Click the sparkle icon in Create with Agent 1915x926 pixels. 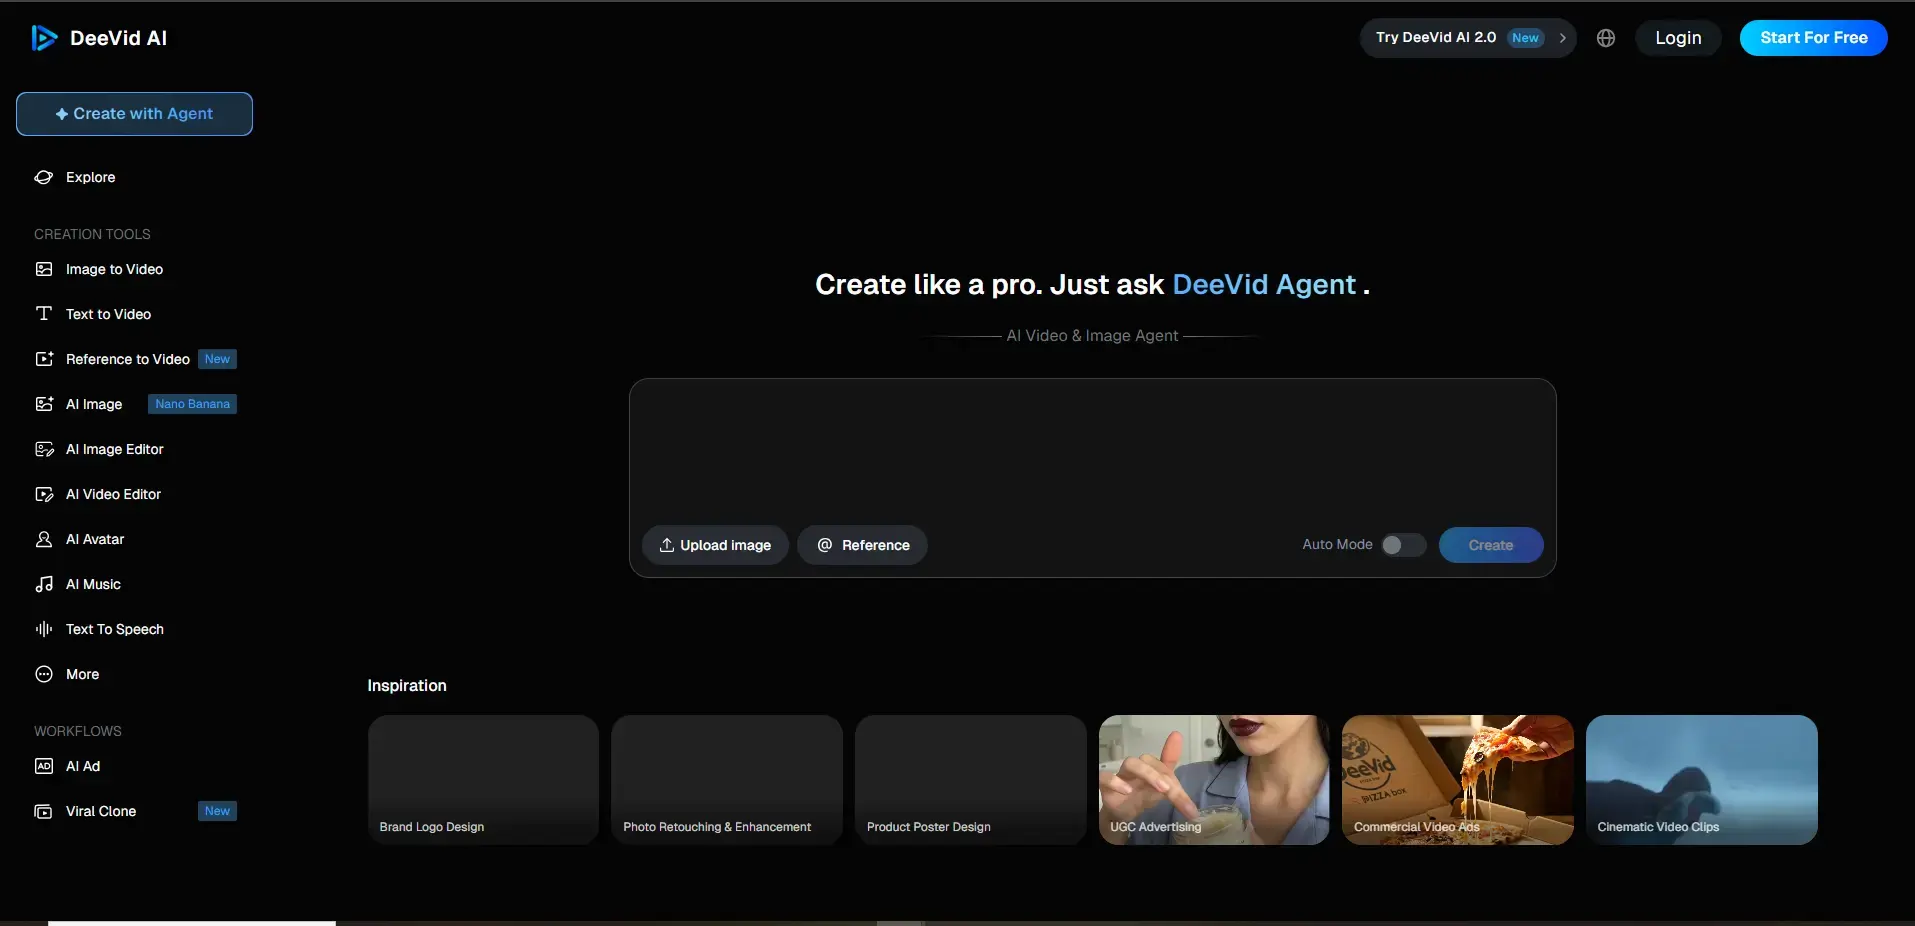click(62, 114)
